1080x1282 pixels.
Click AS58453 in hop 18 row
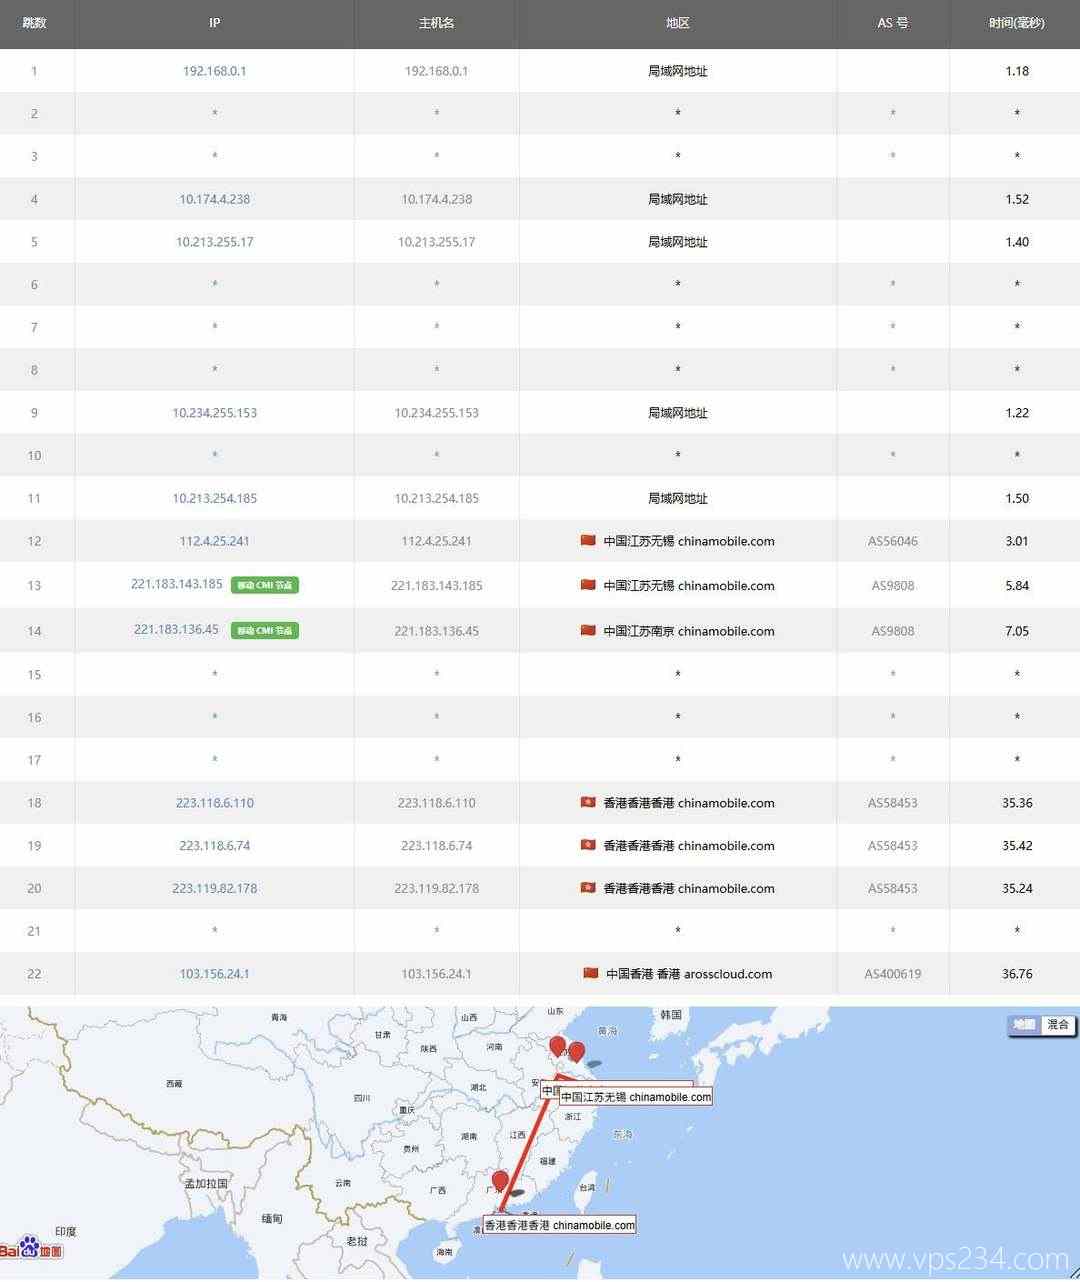pos(893,803)
